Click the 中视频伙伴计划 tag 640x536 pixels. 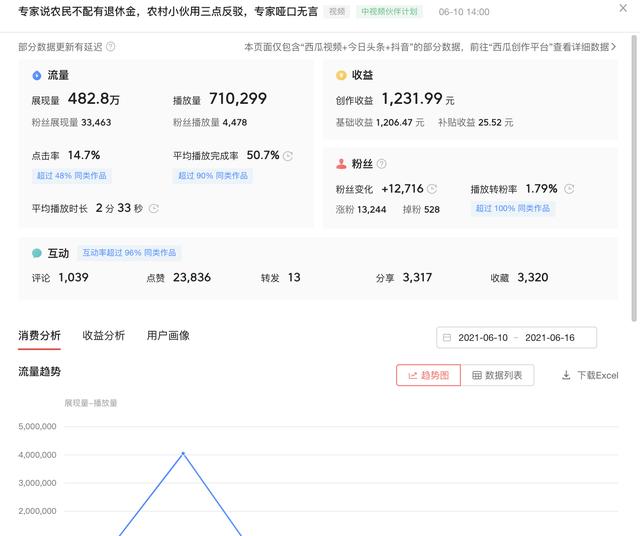point(389,12)
